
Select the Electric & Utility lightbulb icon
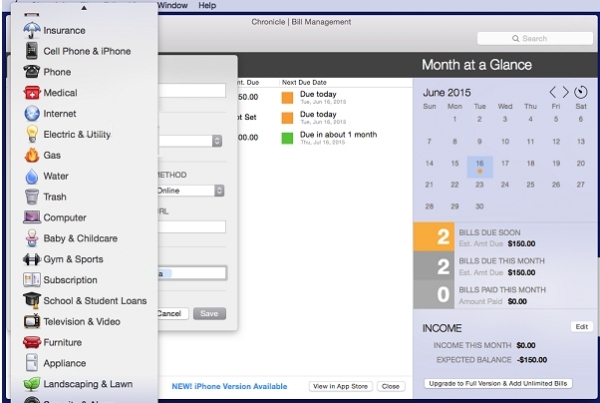(31, 134)
